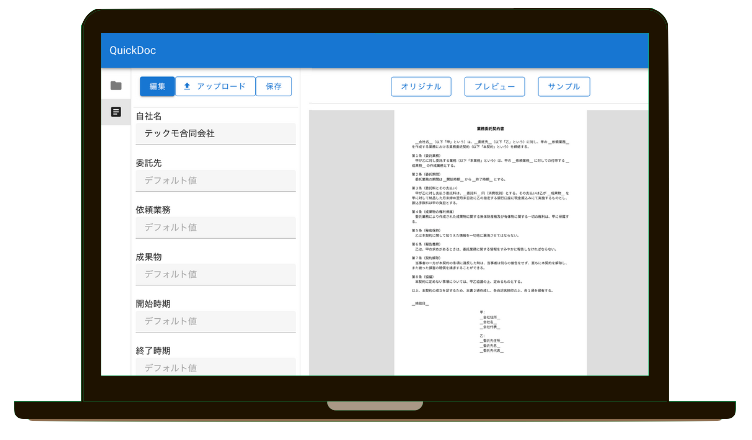The width and height of the screenshot is (752, 440).
Task: Click the 終了時期 input field
Action: (x=215, y=367)
